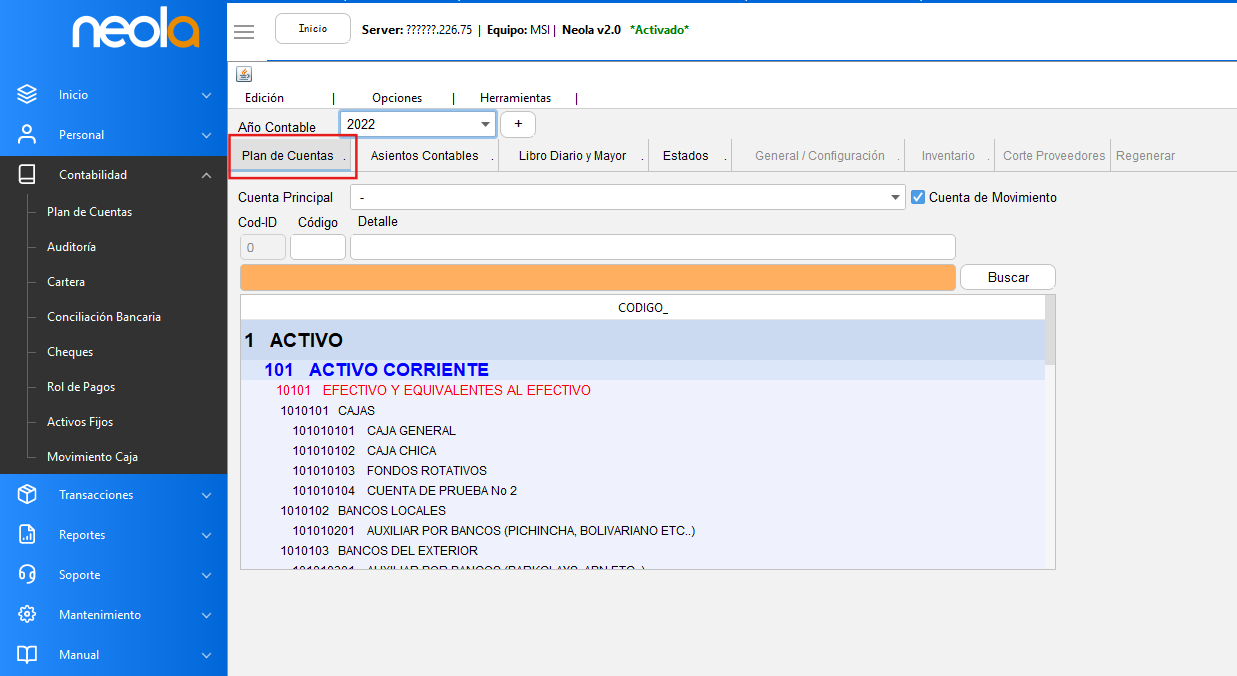Click the Inicio layers icon in sidebar
This screenshot has width=1237, height=676.
27,95
